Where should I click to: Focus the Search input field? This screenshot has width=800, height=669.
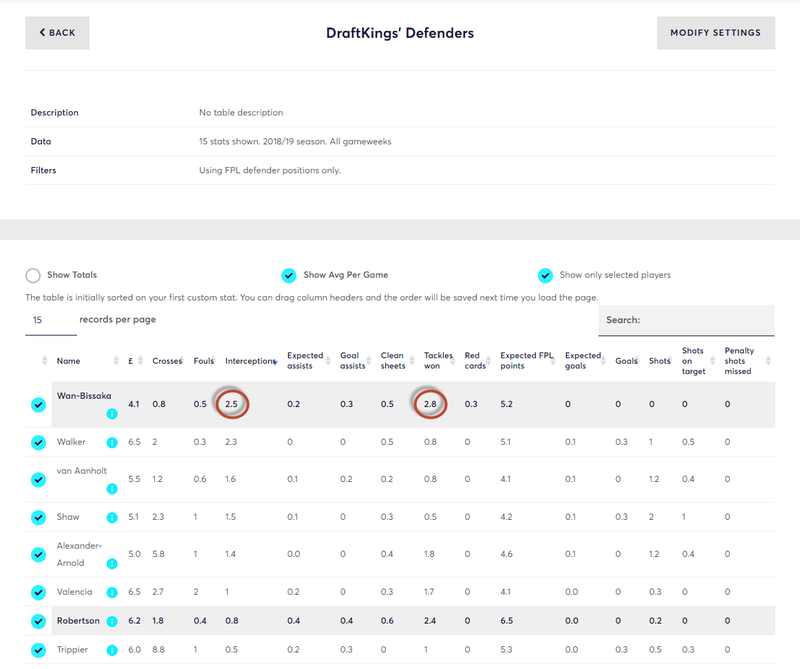point(686,320)
